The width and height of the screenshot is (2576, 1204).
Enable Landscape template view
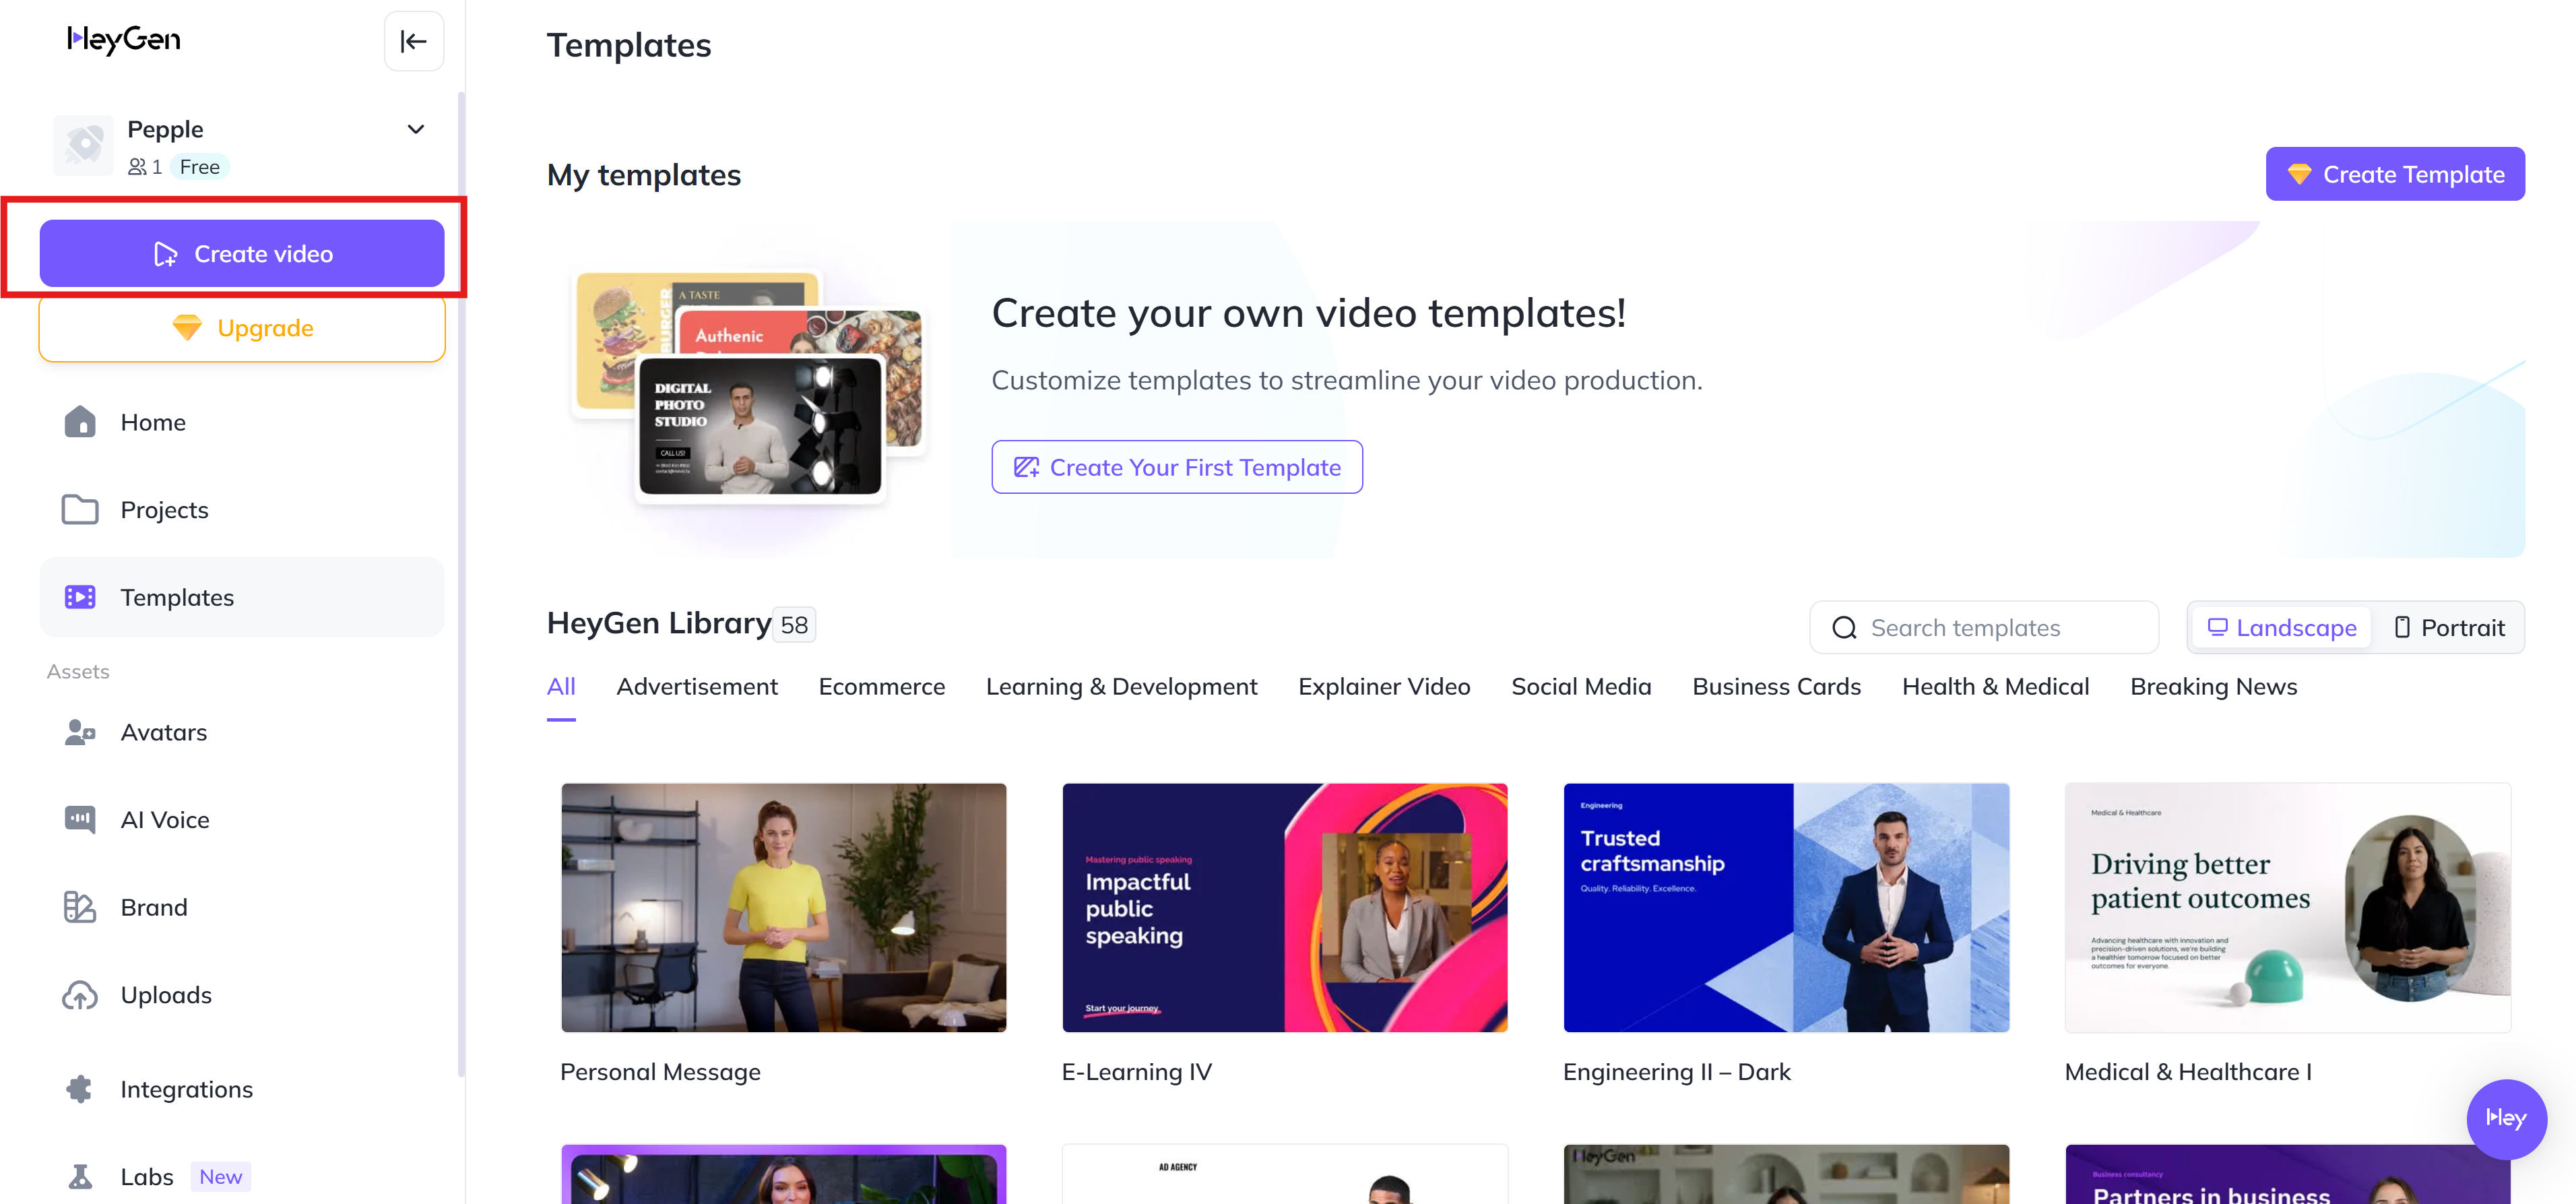pyautogui.click(x=2281, y=627)
